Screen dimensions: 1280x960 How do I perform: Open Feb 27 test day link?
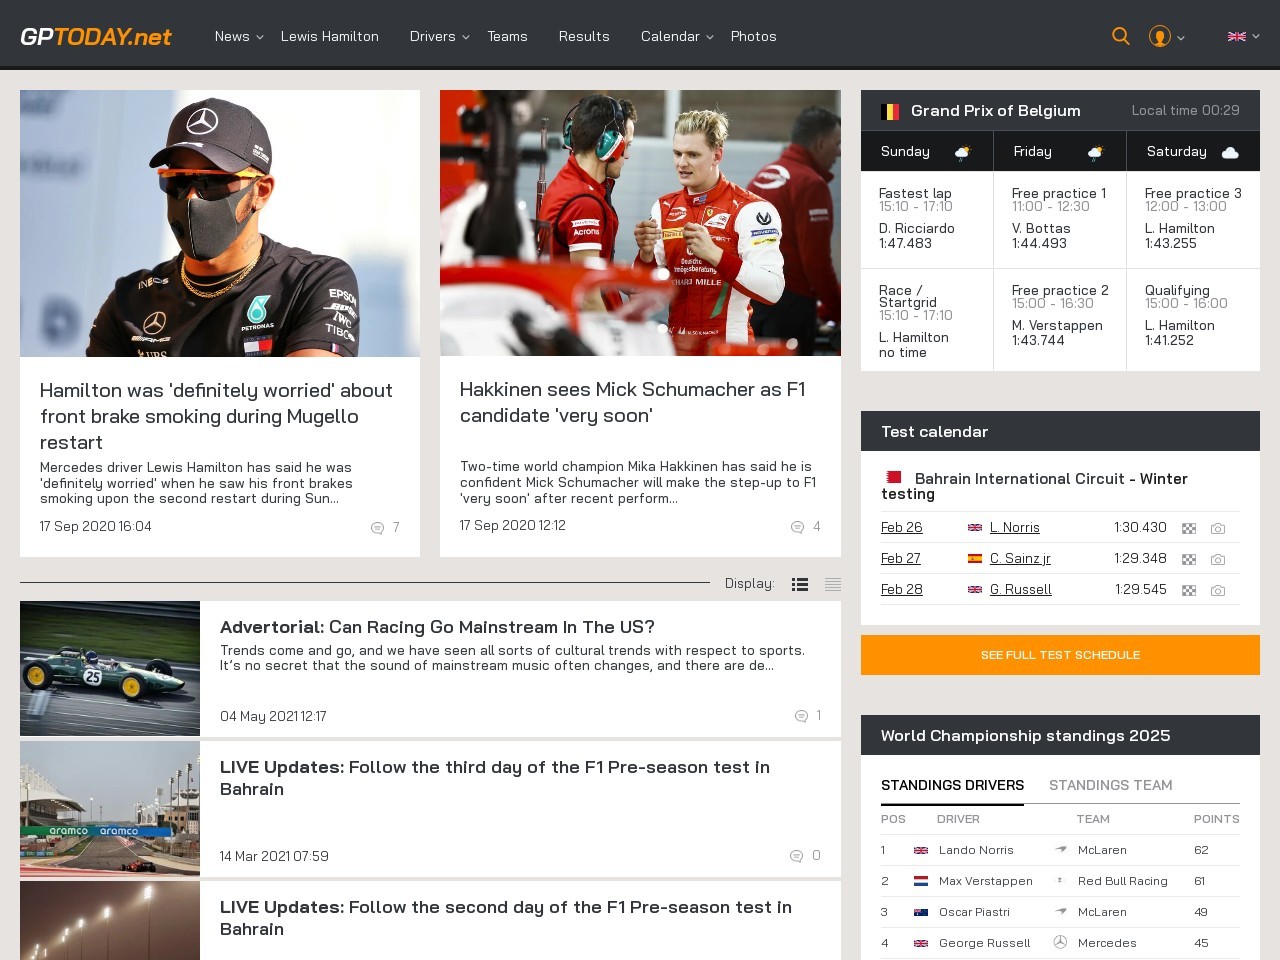pyautogui.click(x=900, y=558)
